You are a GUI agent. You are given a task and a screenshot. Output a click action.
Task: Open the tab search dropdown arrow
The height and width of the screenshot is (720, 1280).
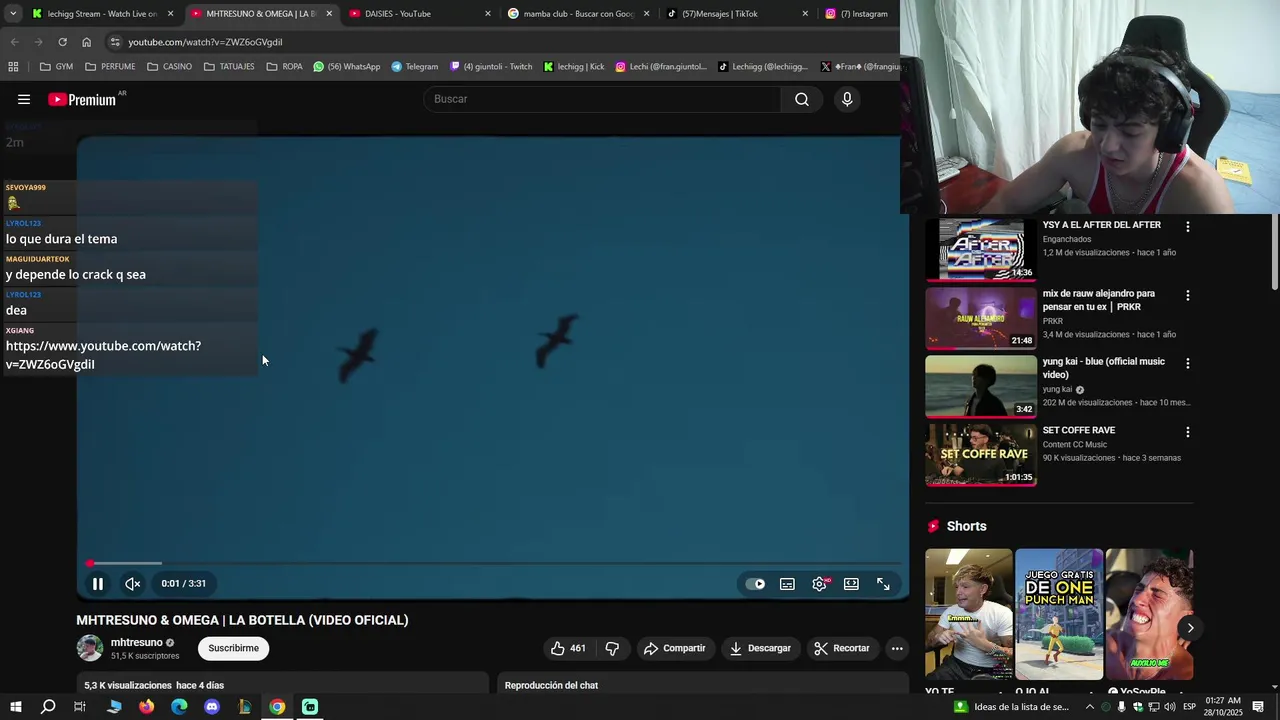pyautogui.click(x=13, y=14)
